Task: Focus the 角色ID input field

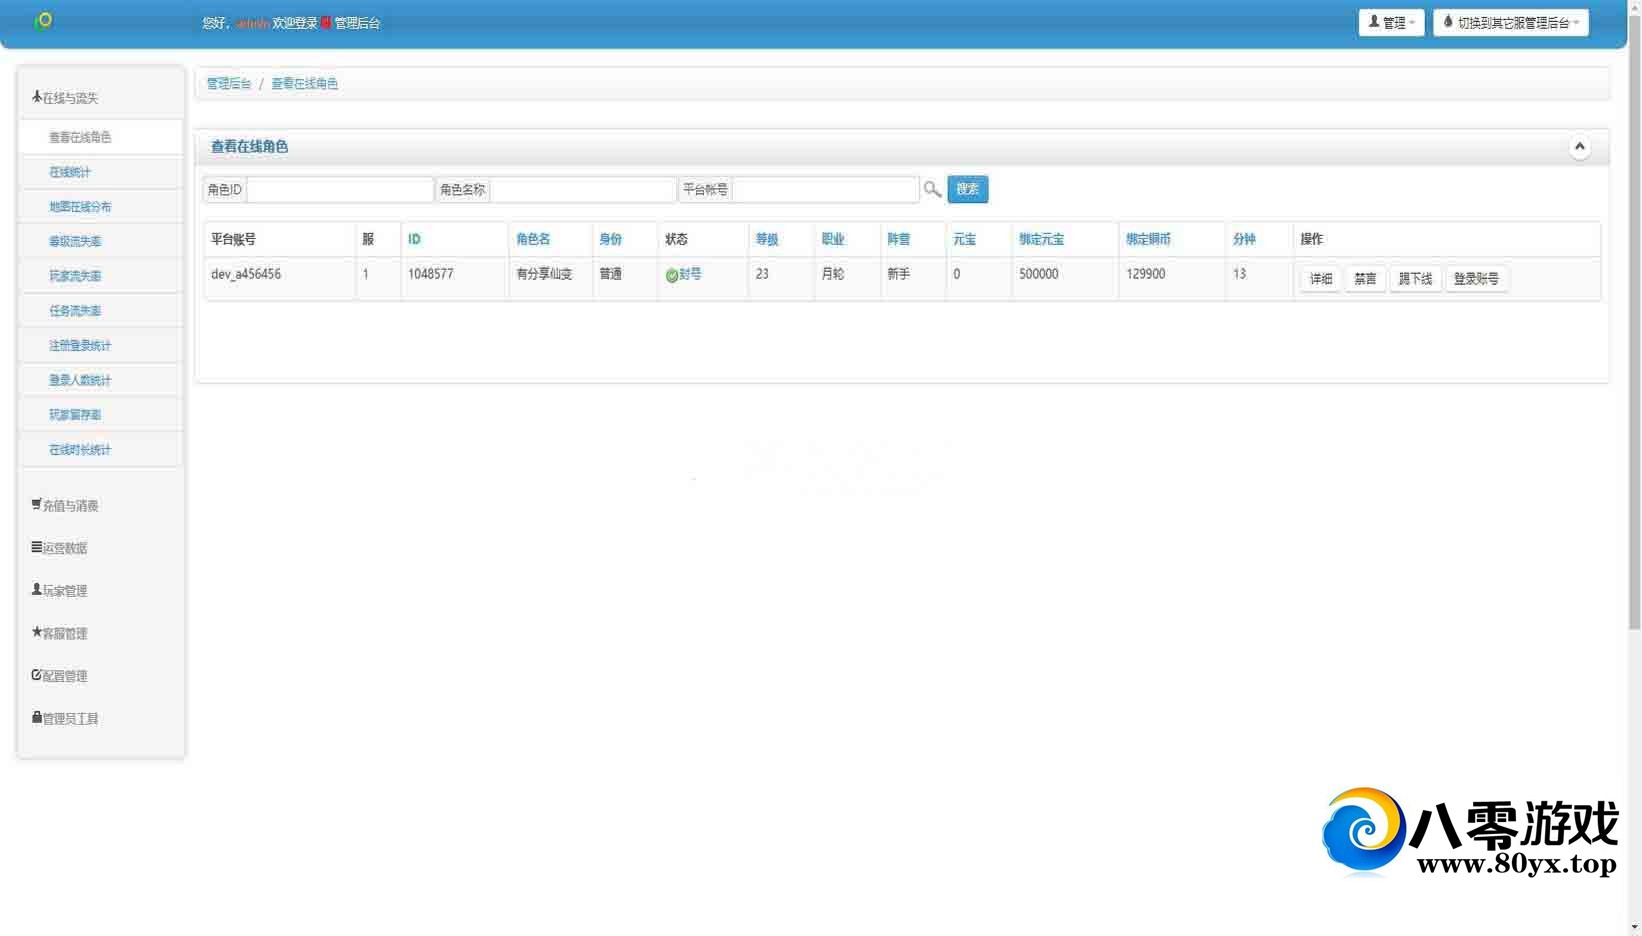Action: tap(339, 189)
